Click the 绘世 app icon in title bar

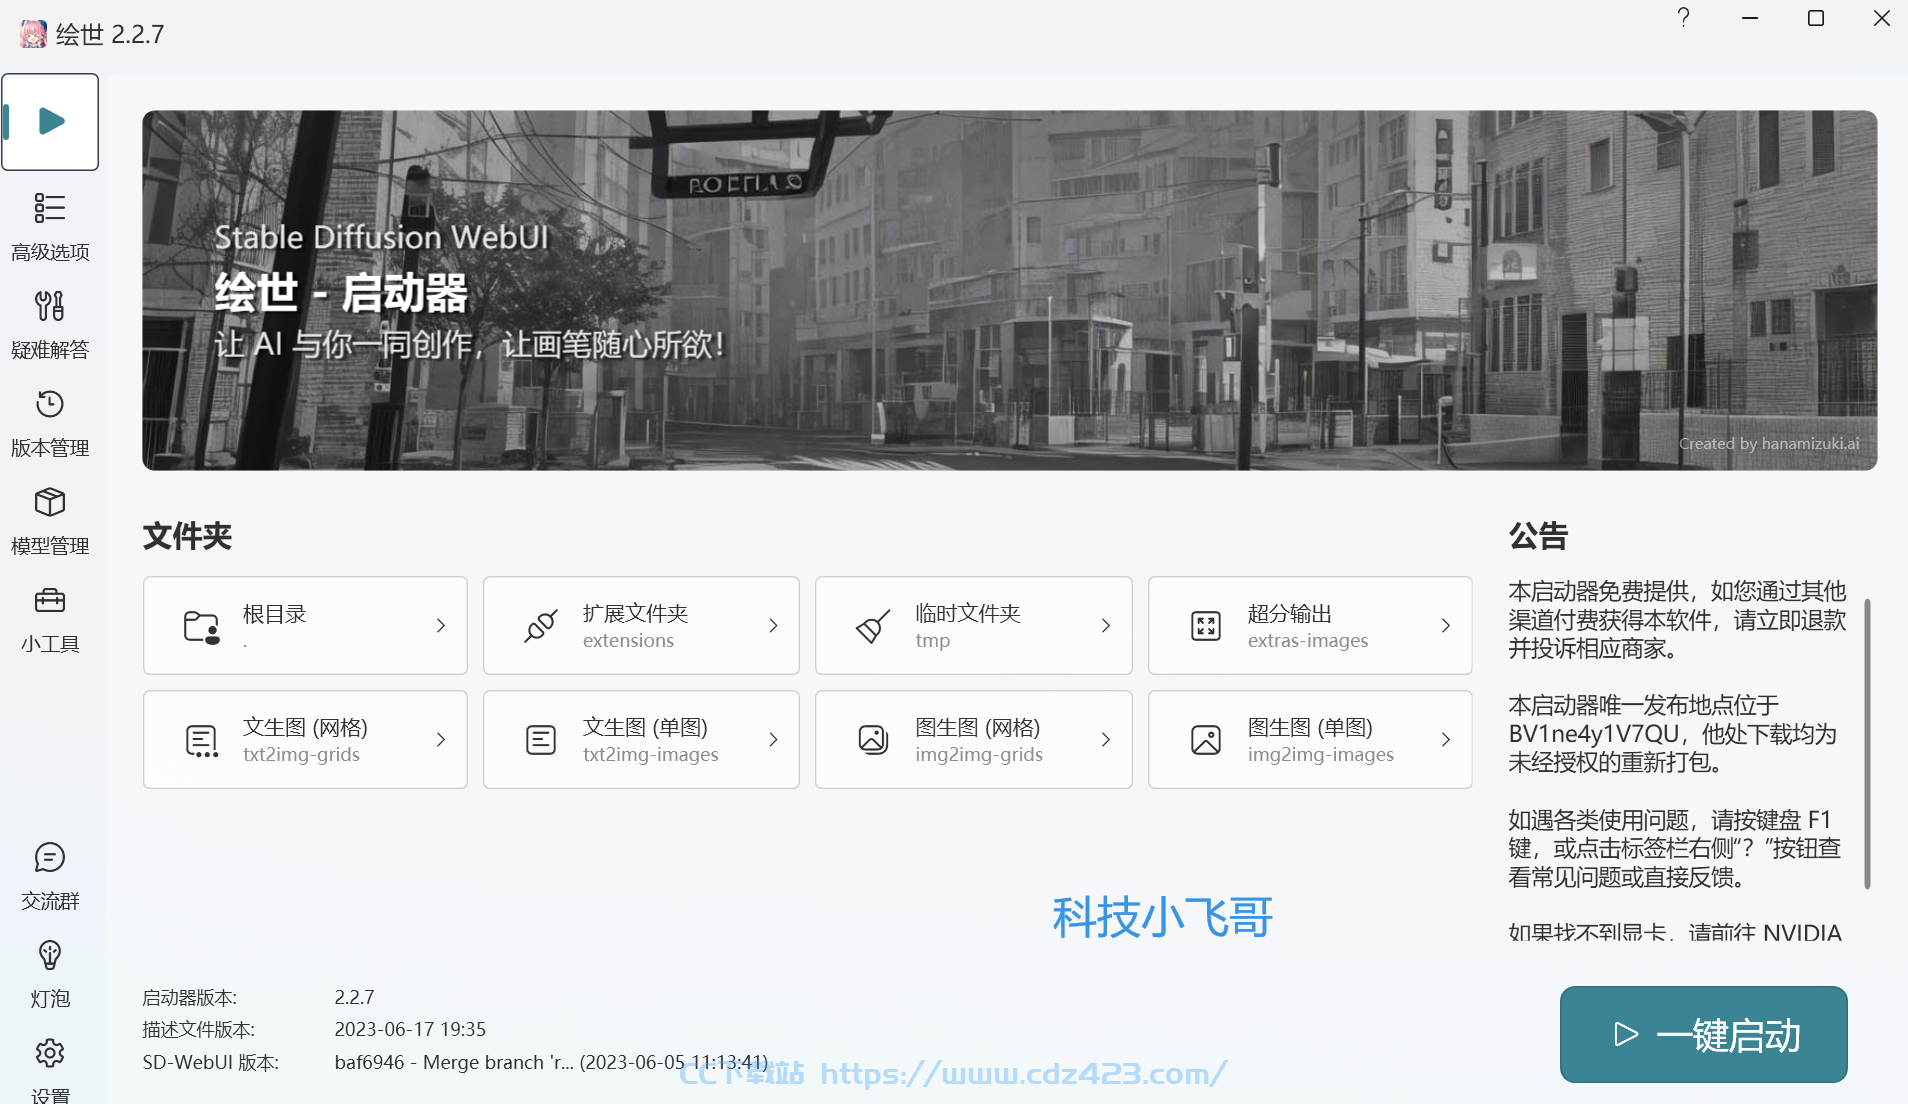33,34
